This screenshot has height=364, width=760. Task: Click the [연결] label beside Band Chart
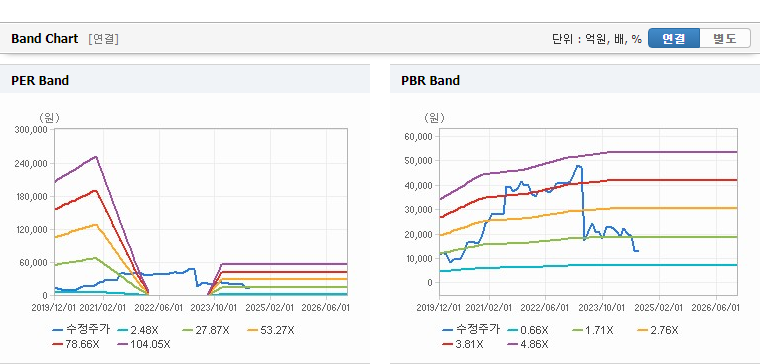tap(103, 39)
